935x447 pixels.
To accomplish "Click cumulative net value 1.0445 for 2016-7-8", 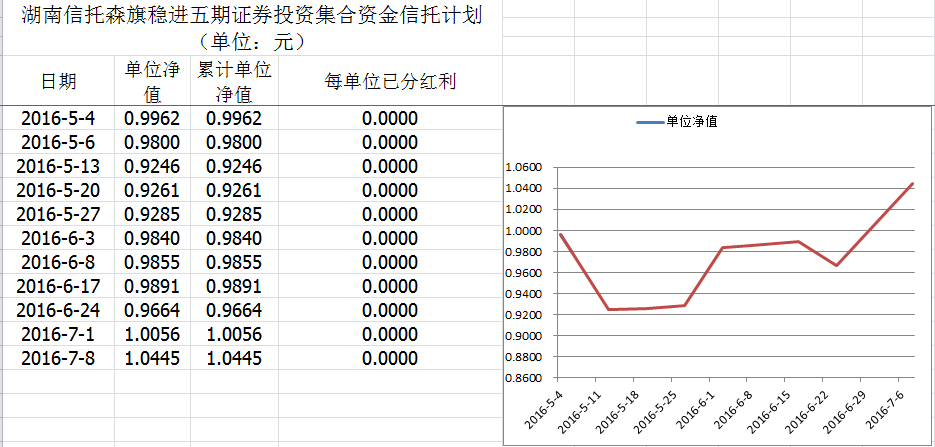I will pos(234,358).
